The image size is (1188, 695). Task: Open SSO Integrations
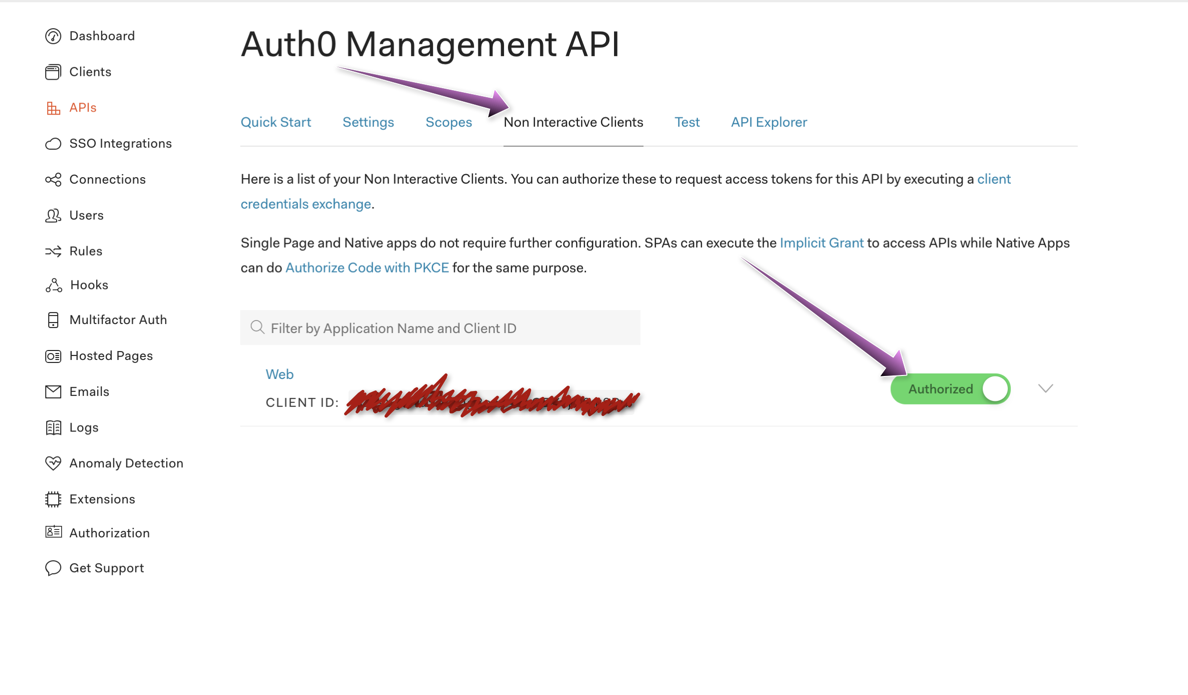click(x=120, y=143)
